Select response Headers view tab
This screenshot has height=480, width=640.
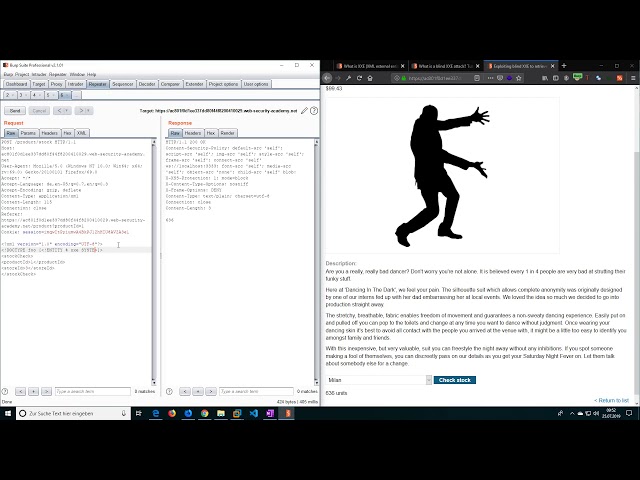(193, 133)
